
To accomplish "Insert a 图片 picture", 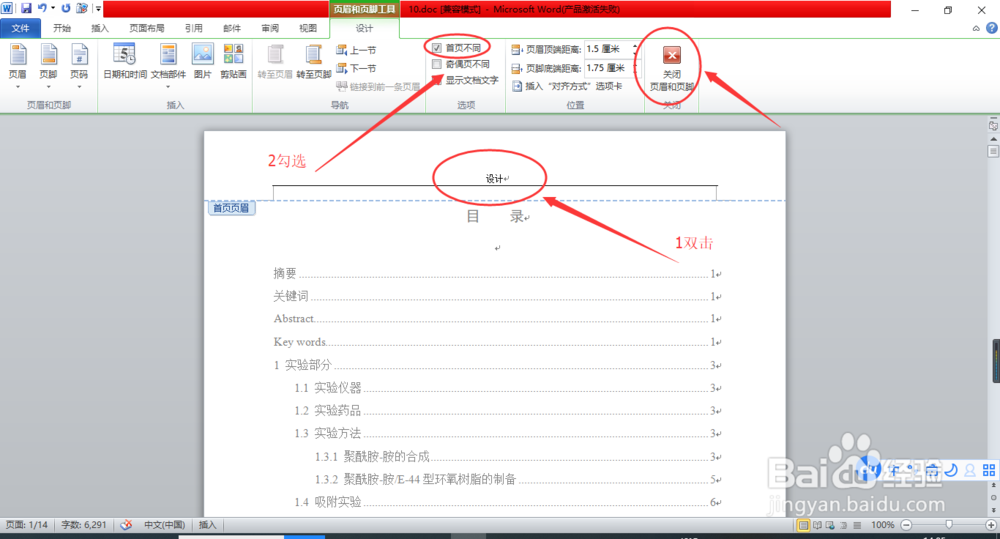I will coord(203,62).
